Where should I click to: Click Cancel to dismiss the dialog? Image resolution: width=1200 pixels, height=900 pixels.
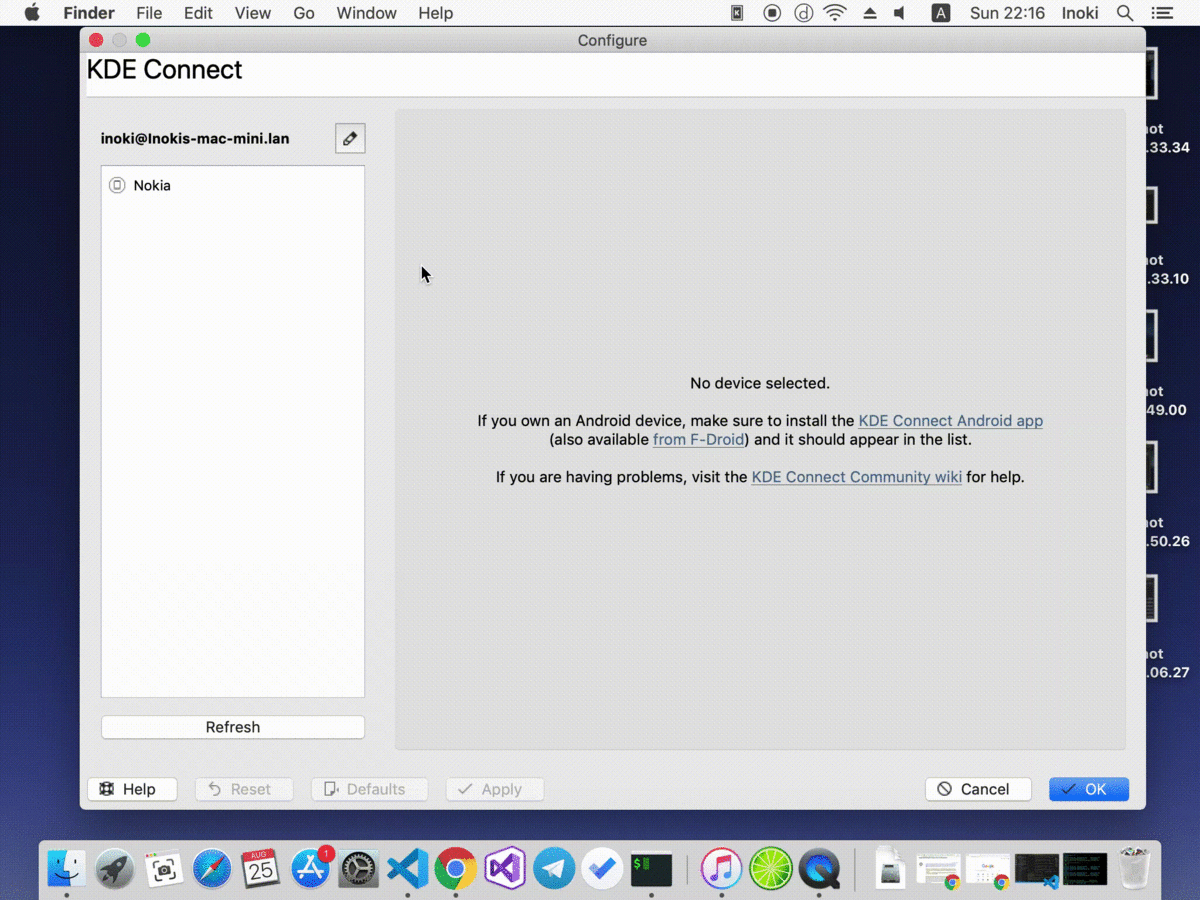(977, 789)
